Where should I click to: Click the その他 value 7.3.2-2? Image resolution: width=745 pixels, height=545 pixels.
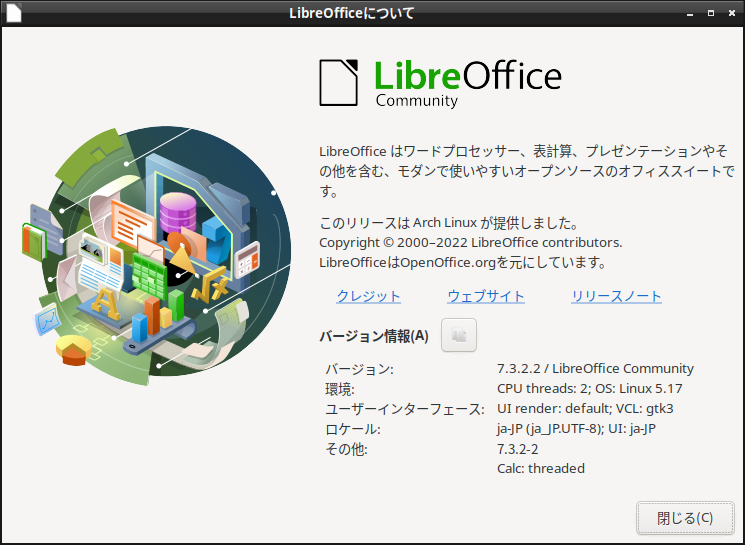coord(517,449)
